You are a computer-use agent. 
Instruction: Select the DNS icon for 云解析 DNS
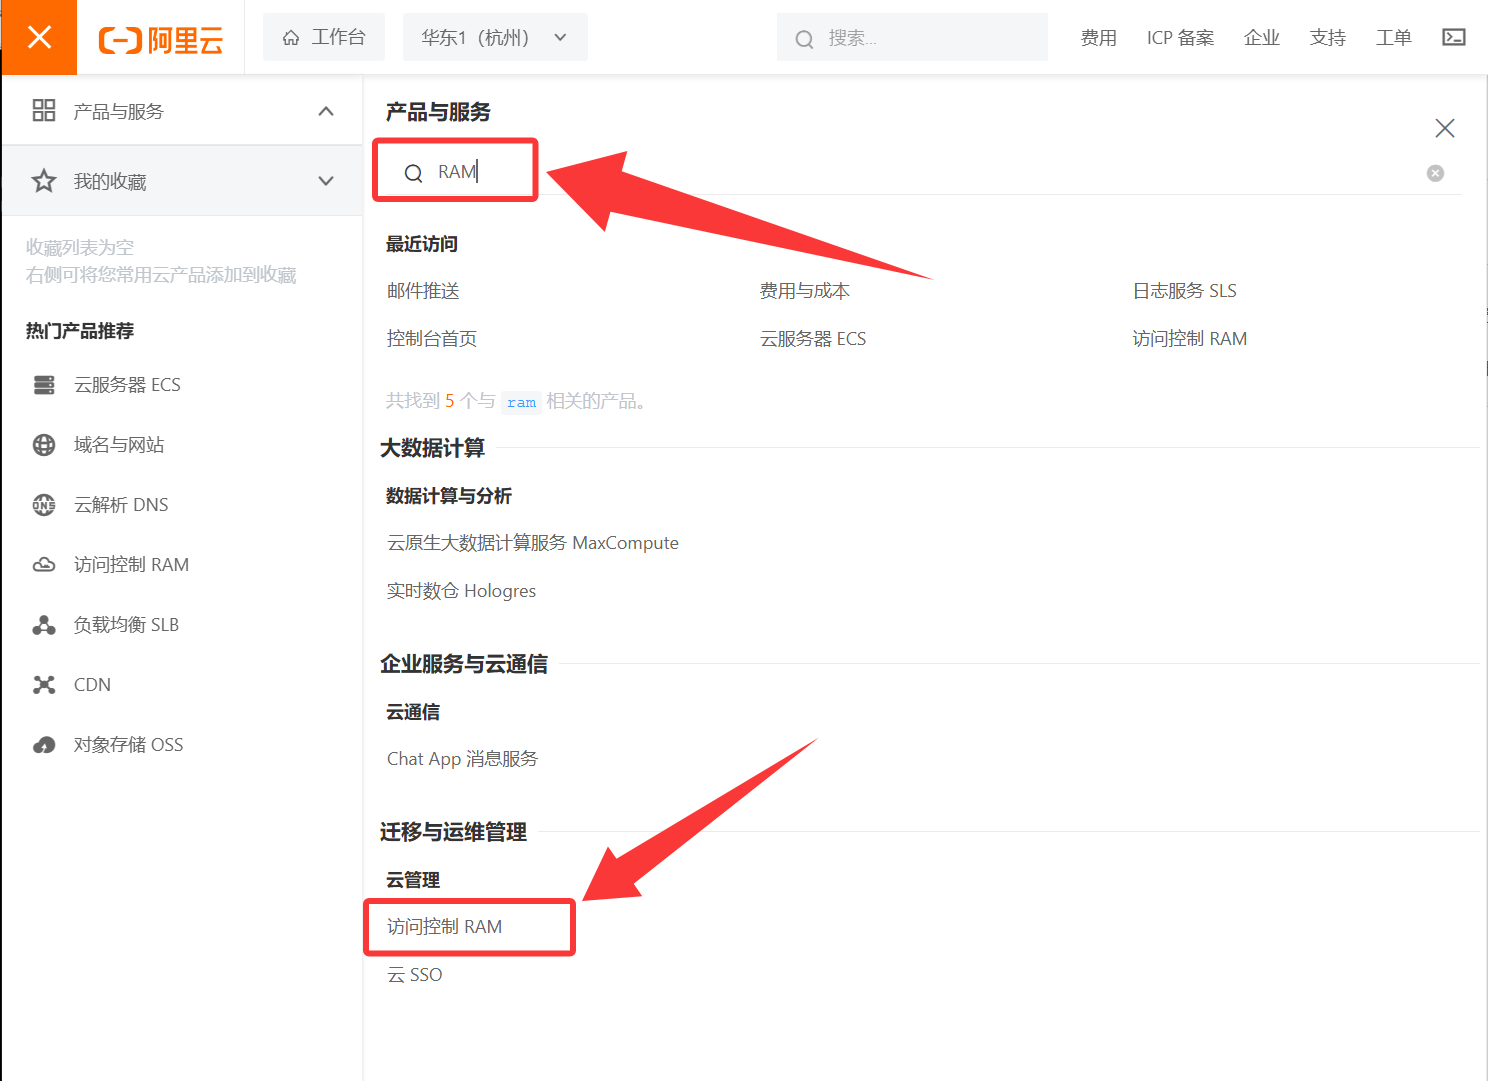[x=44, y=505]
